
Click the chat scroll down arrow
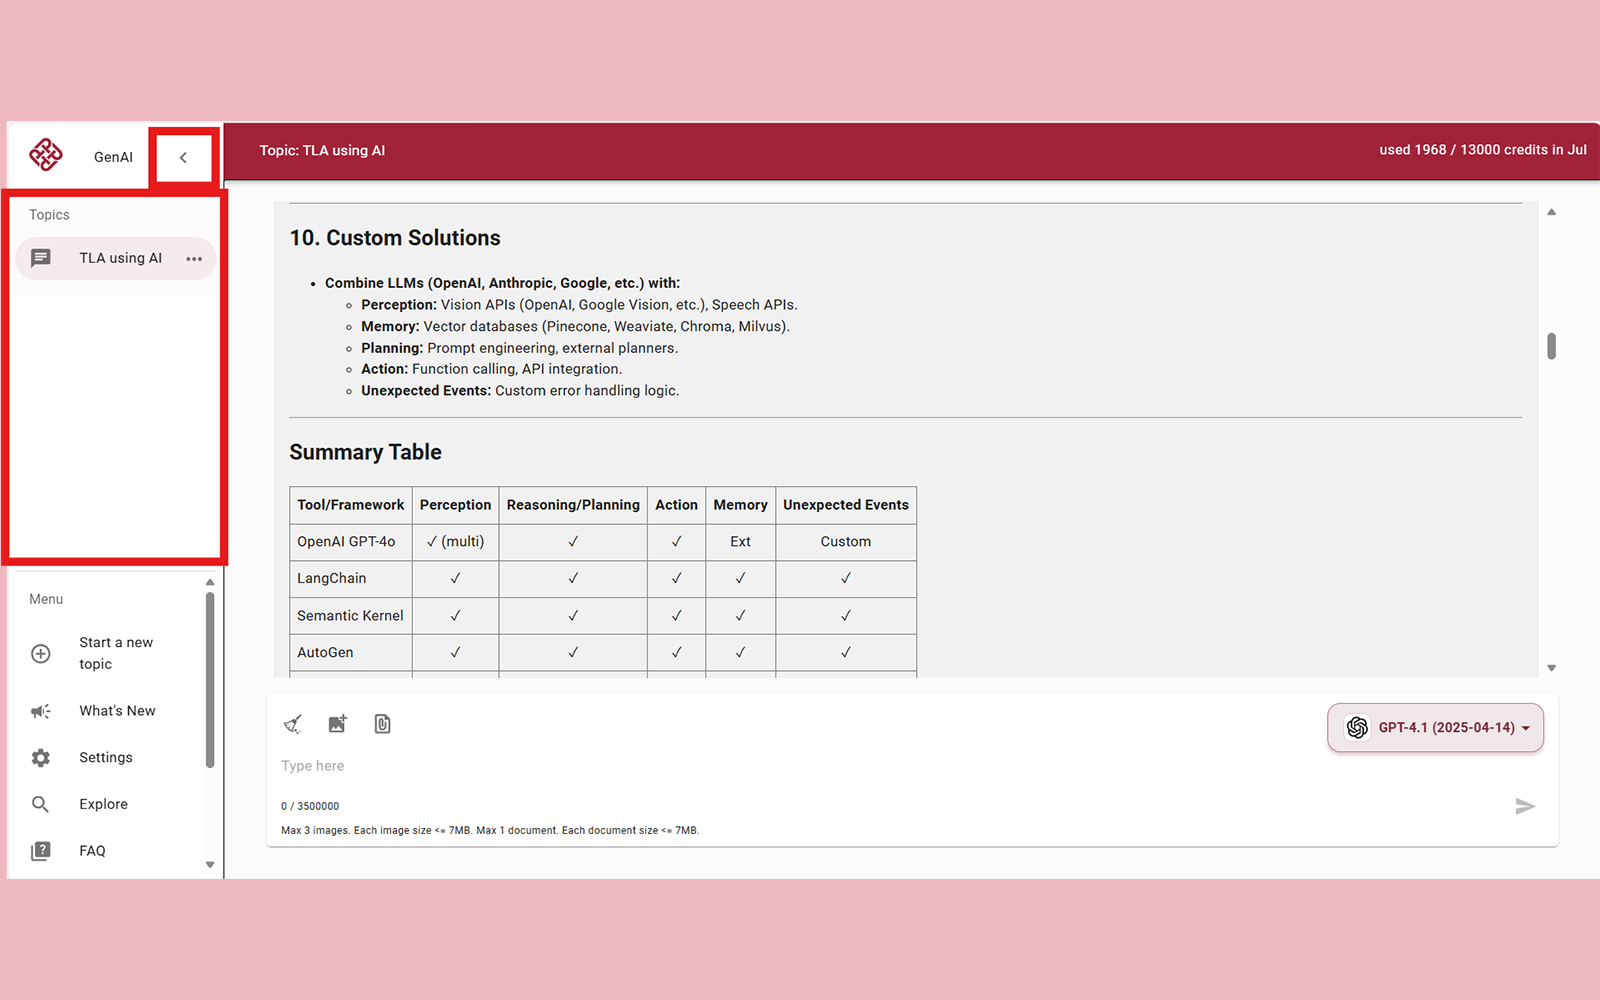click(1551, 668)
